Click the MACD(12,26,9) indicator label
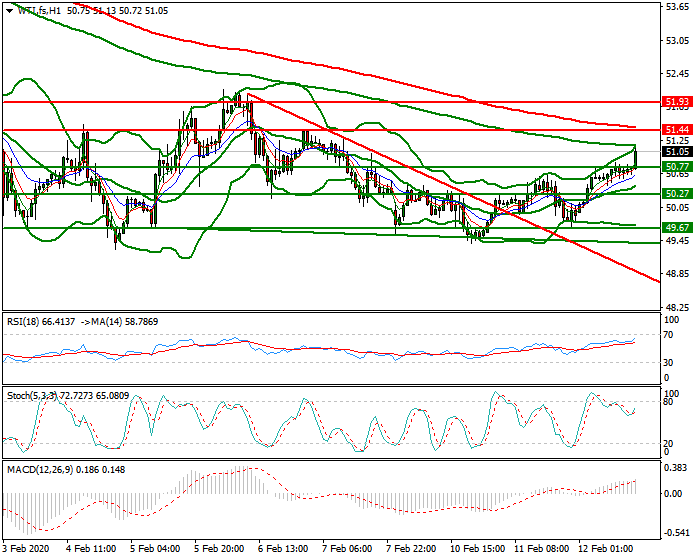This screenshot has width=700, height=560. click(40, 470)
